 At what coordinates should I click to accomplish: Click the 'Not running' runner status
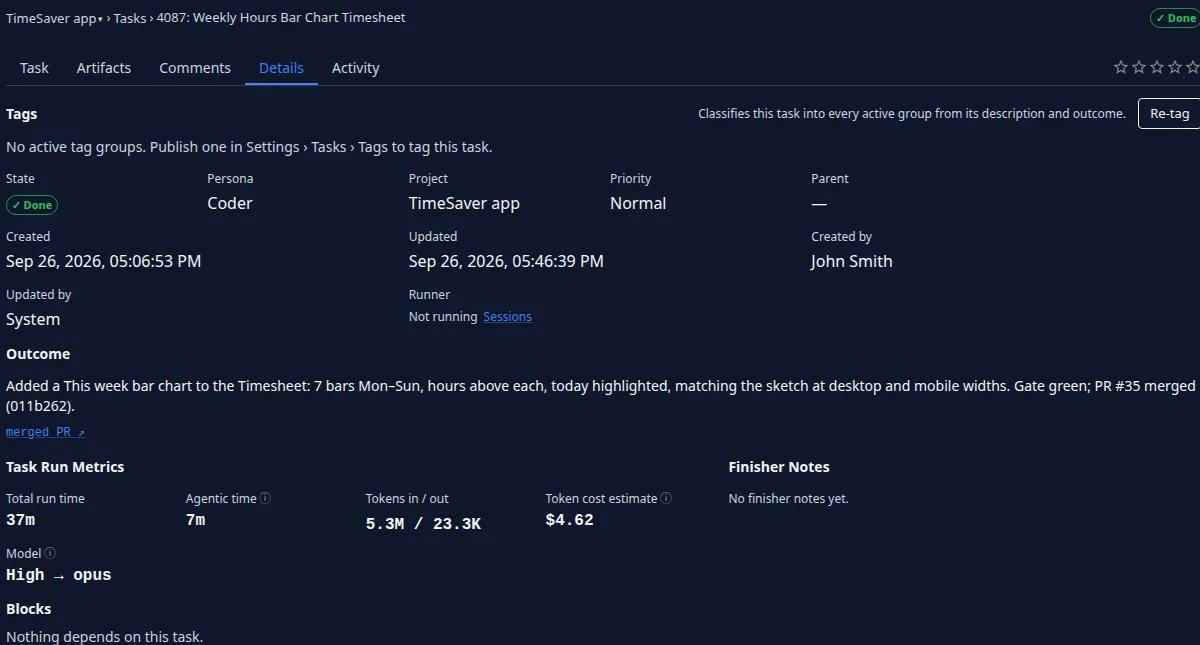pyautogui.click(x=443, y=317)
